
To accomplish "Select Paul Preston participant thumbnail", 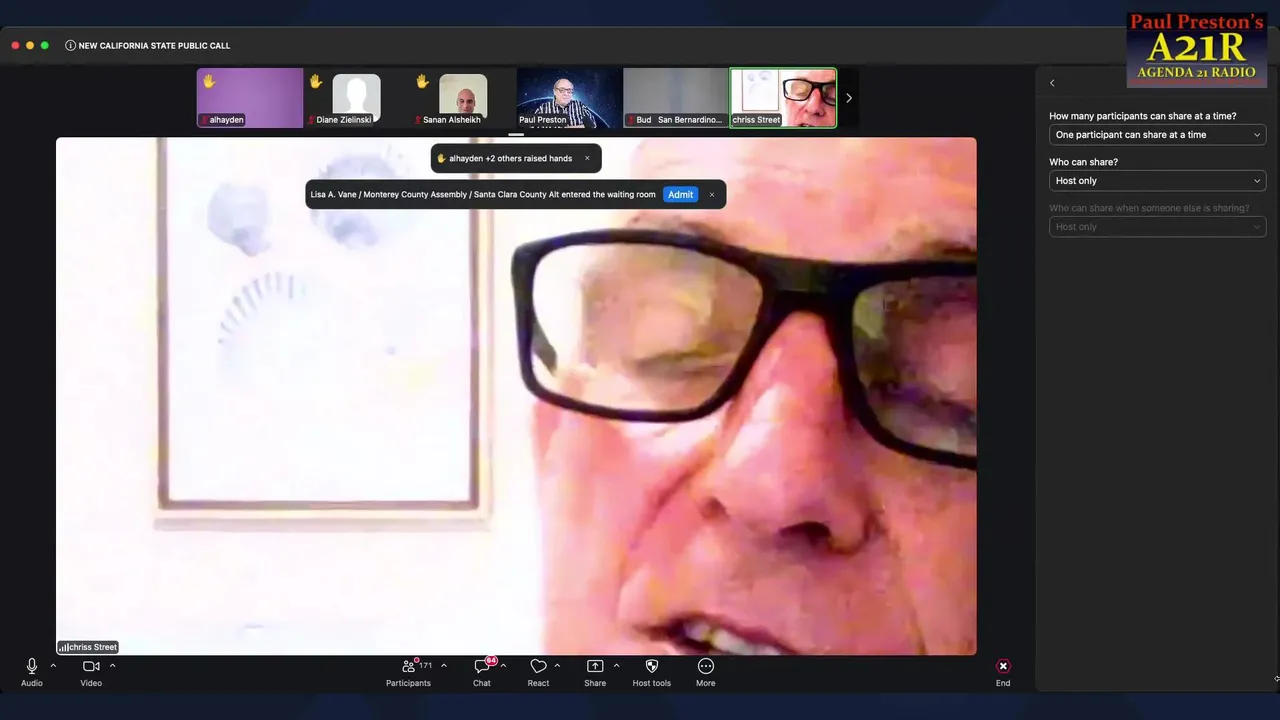I will [x=569, y=98].
